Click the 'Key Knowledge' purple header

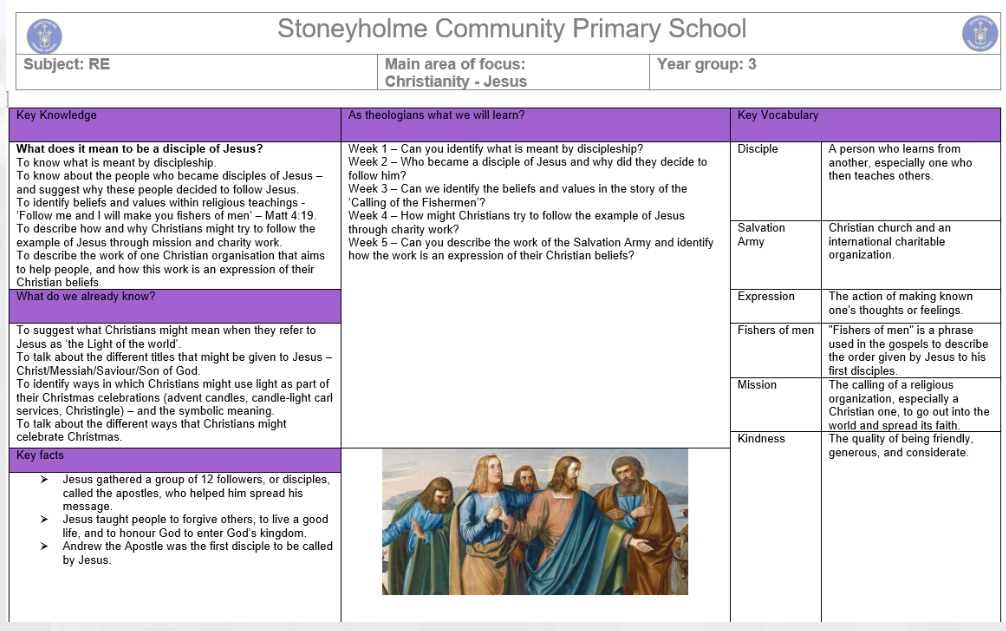(x=175, y=124)
